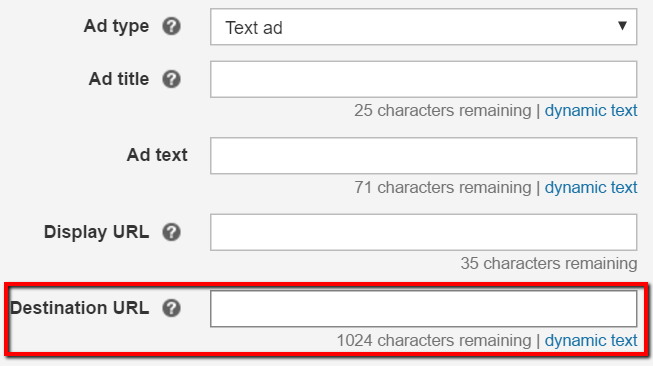
Task: Open dynamic text link under Ad title
Action: coord(591,111)
